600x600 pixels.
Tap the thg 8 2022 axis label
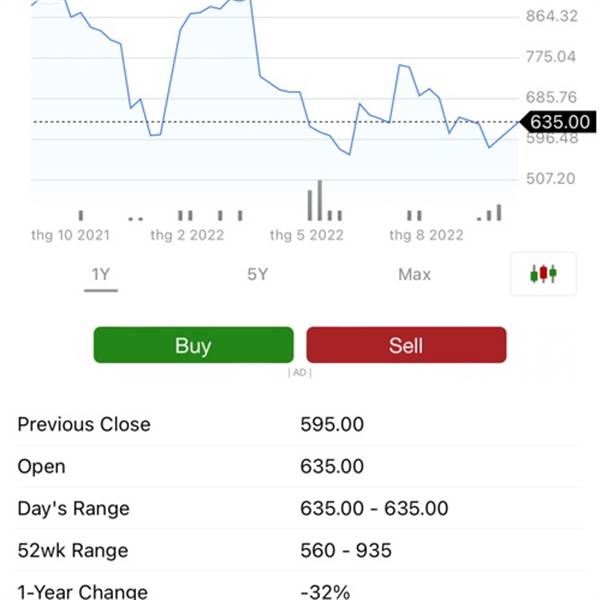426,235
